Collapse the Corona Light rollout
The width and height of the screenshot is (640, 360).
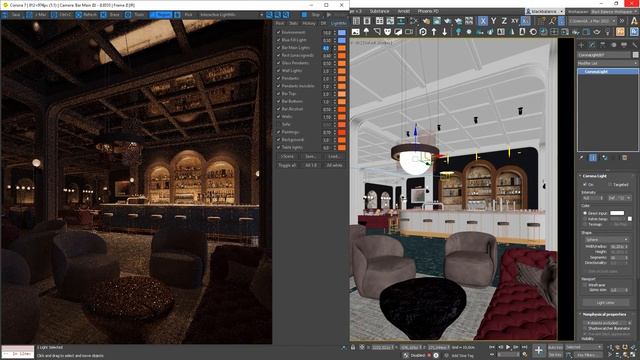(594, 176)
